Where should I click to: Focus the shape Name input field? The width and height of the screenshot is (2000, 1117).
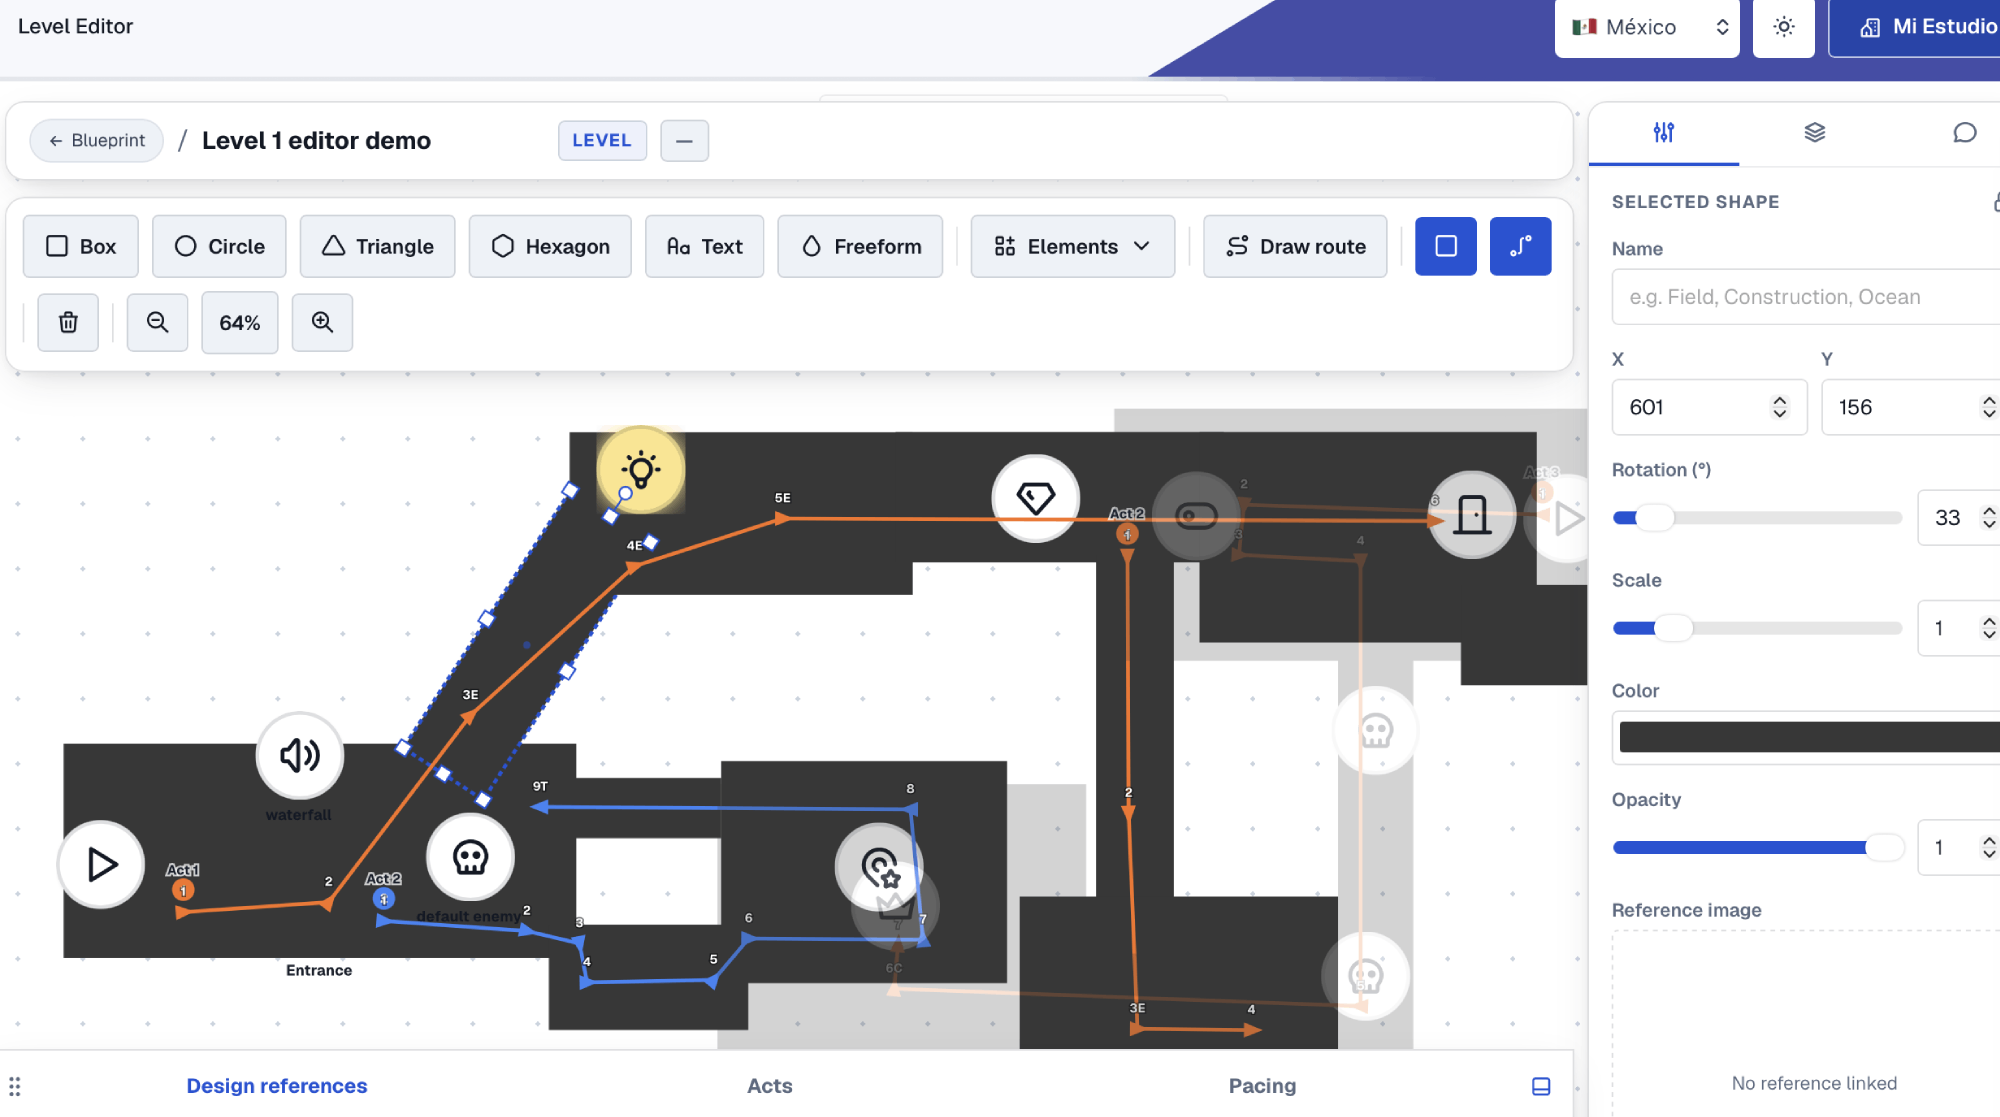1806,297
